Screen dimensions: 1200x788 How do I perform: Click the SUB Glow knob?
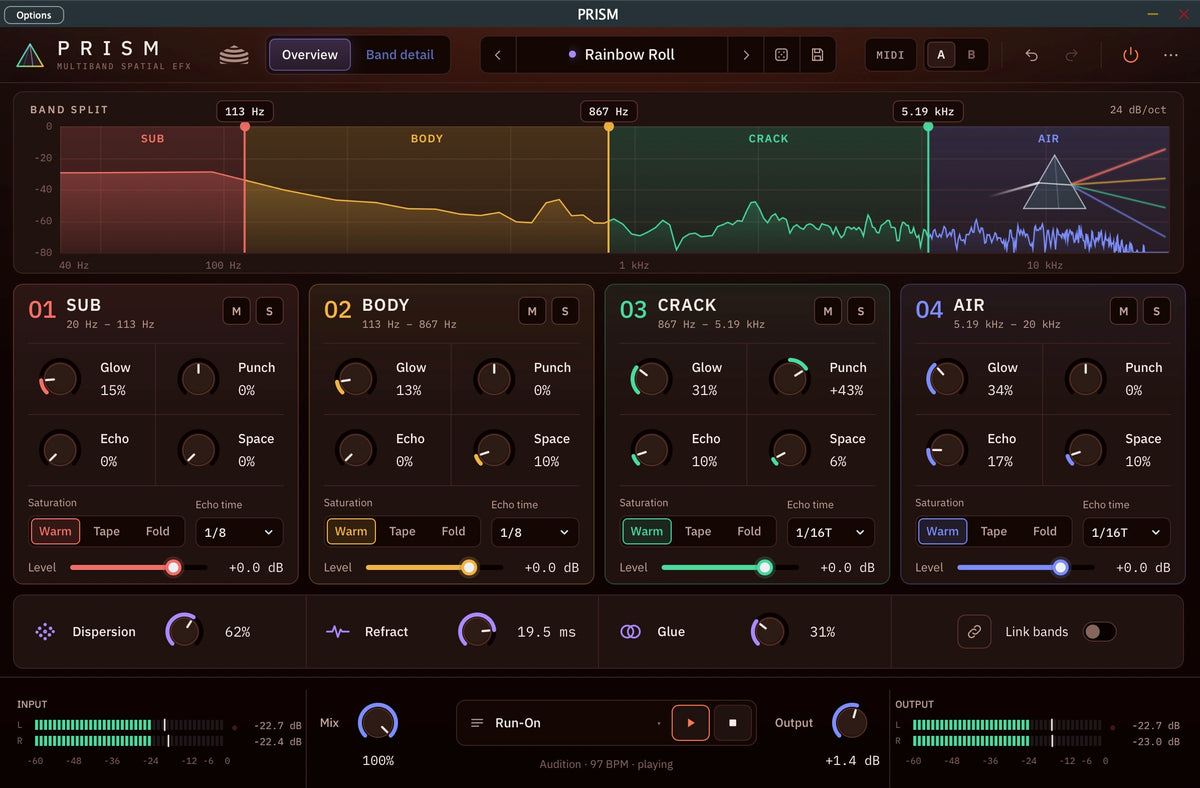(x=59, y=378)
